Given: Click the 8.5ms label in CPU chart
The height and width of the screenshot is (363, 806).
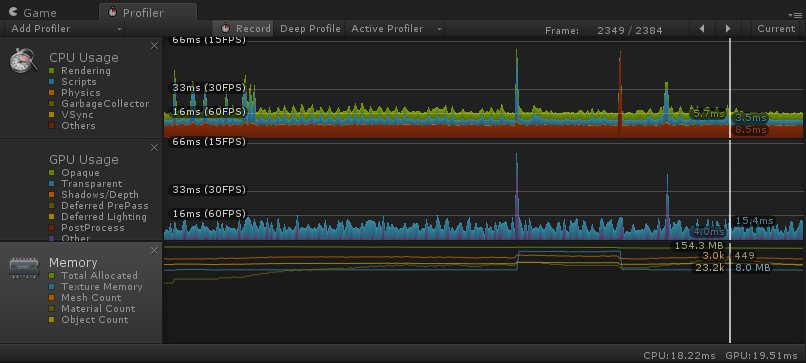Looking at the screenshot, I should coord(750,130).
